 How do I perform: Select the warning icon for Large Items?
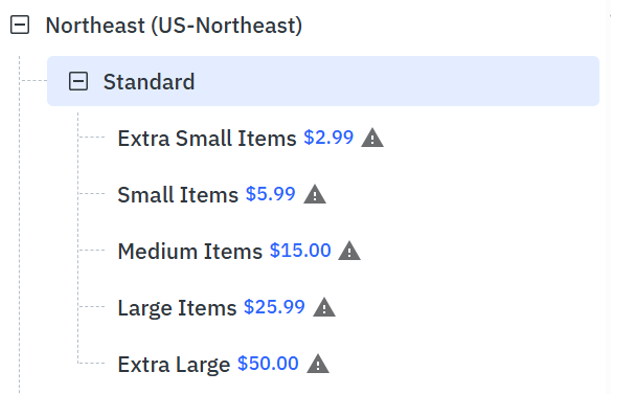324,307
